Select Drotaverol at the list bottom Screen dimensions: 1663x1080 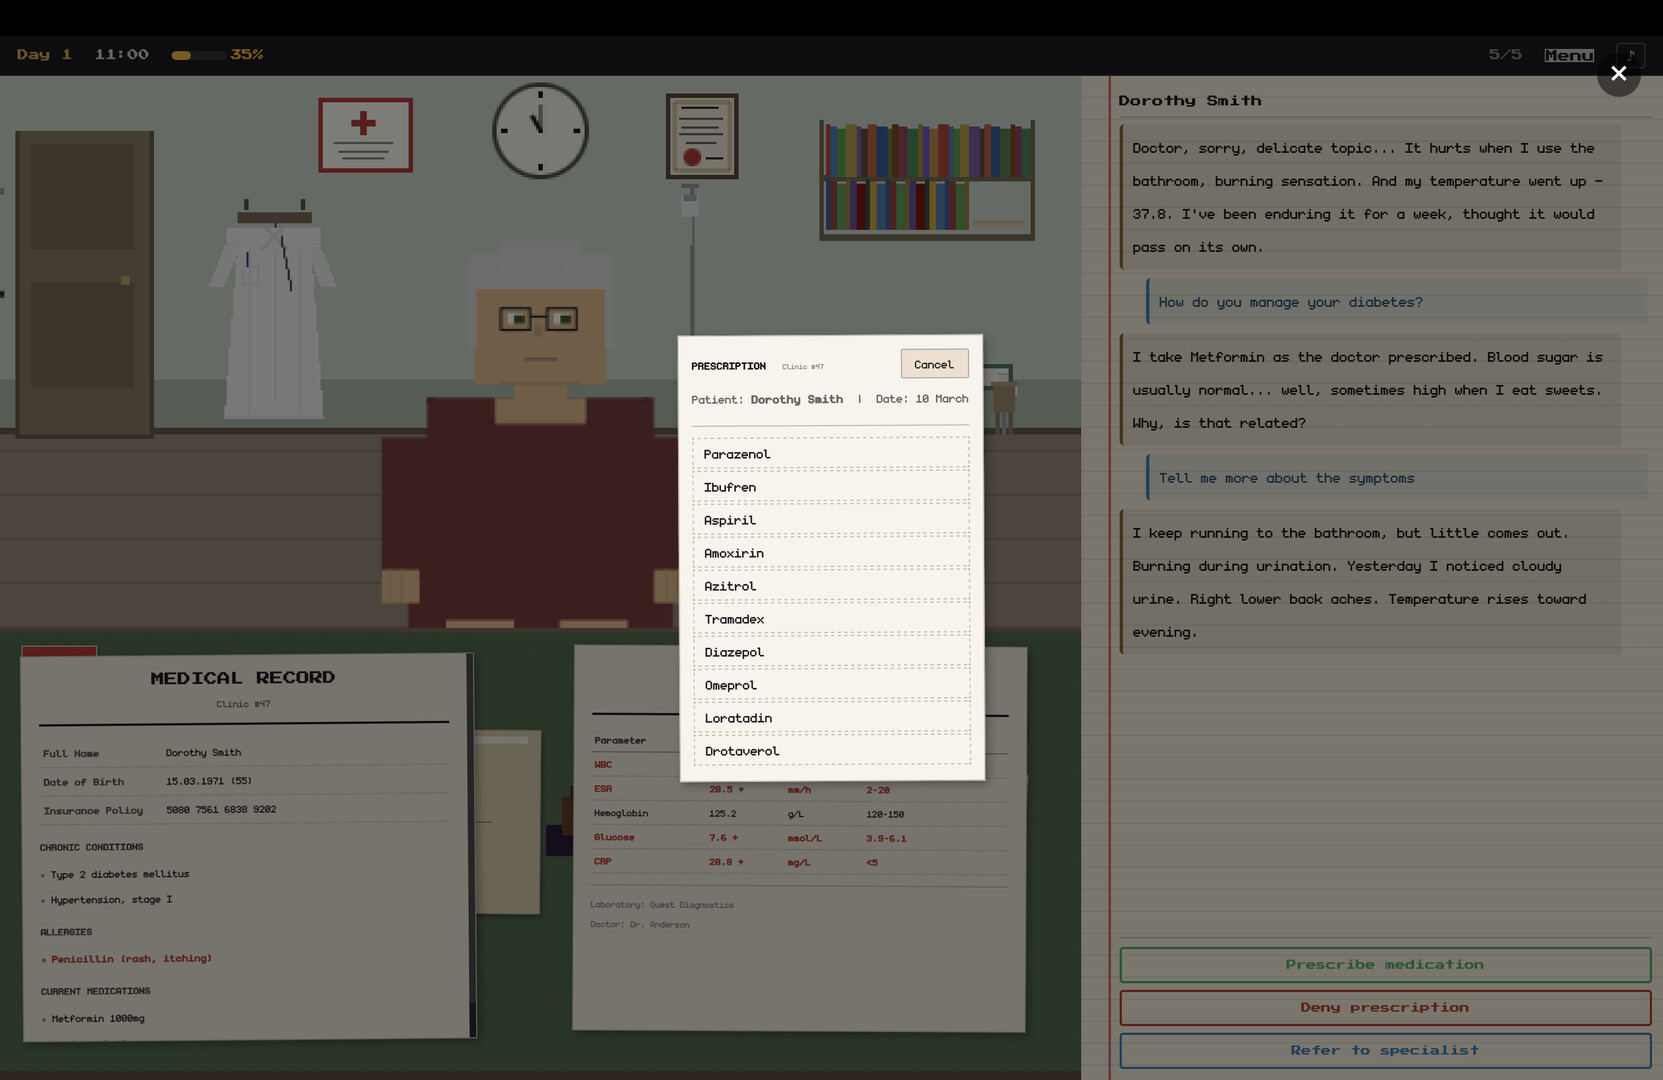[x=831, y=751]
